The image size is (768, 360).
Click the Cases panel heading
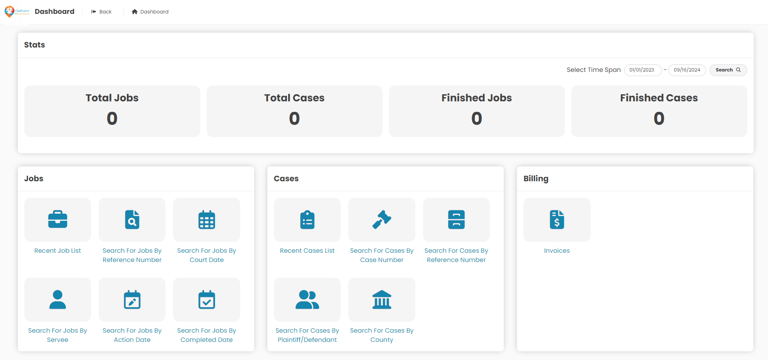[286, 179]
